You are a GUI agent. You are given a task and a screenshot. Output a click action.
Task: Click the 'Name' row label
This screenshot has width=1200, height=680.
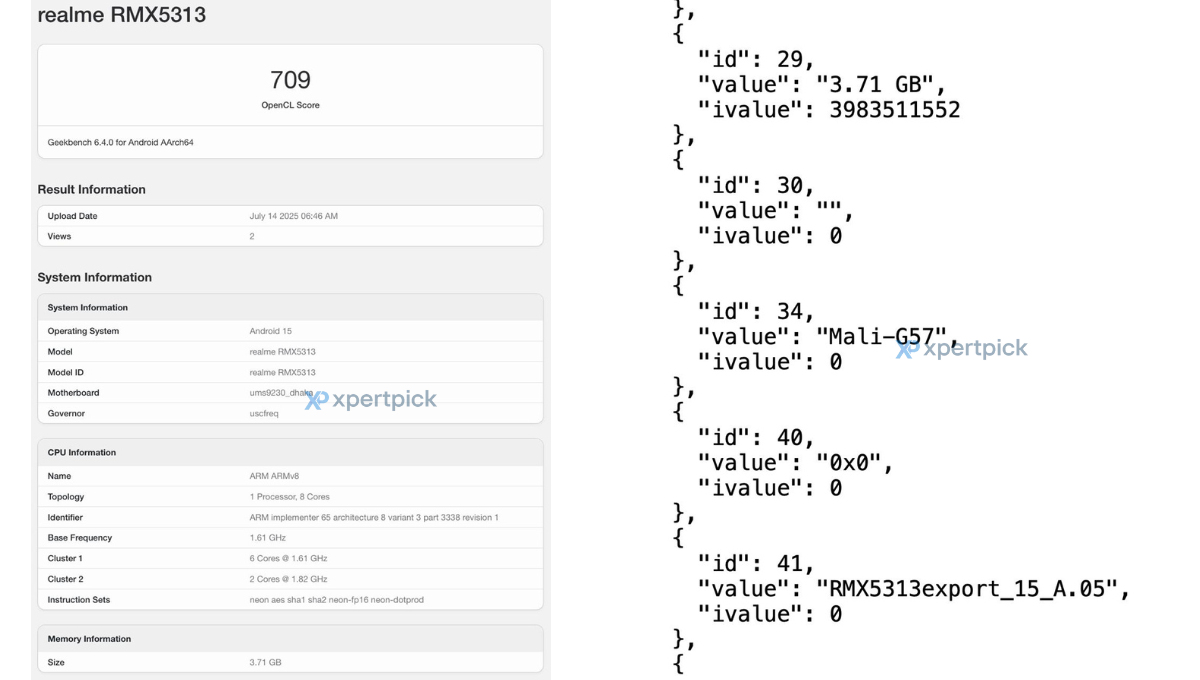click(59, 476)
